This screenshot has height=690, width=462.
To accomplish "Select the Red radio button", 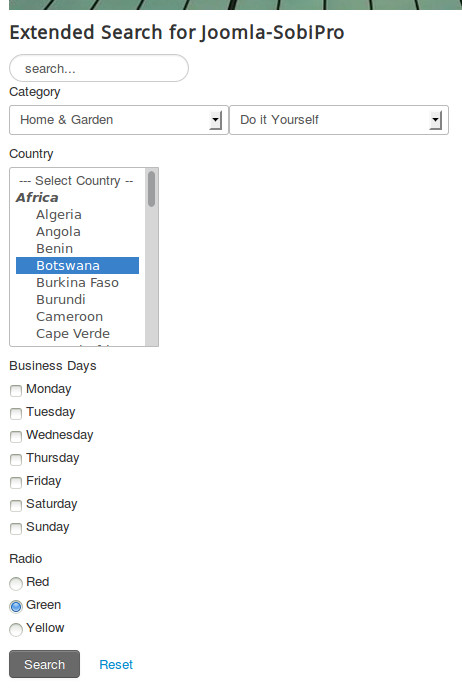I will tap(16, 584).
